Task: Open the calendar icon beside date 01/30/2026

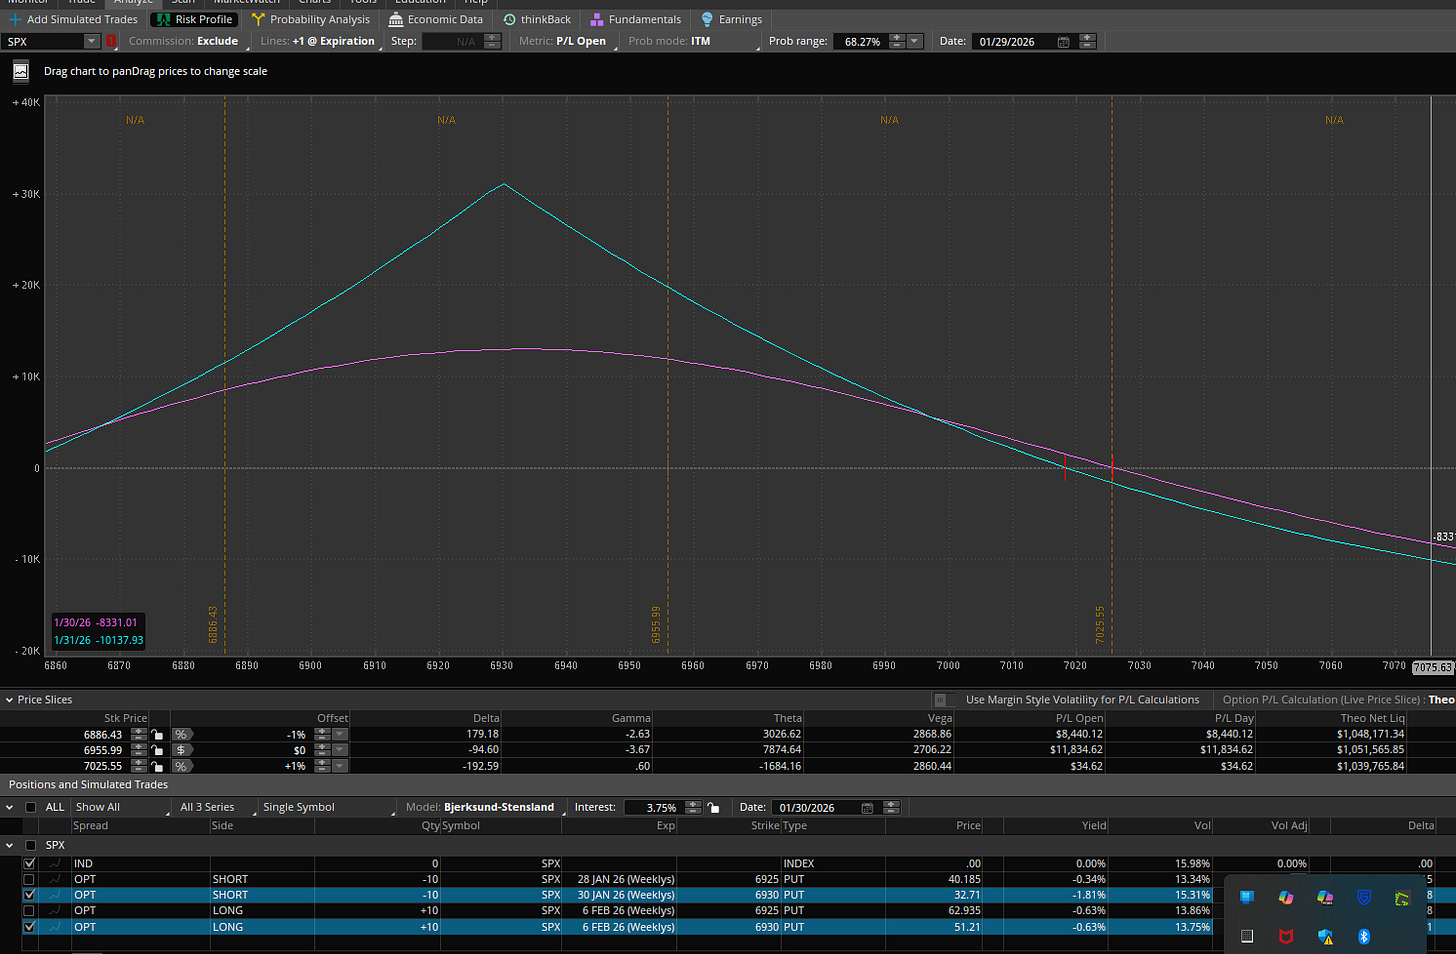Action: [x=867, y=807]
